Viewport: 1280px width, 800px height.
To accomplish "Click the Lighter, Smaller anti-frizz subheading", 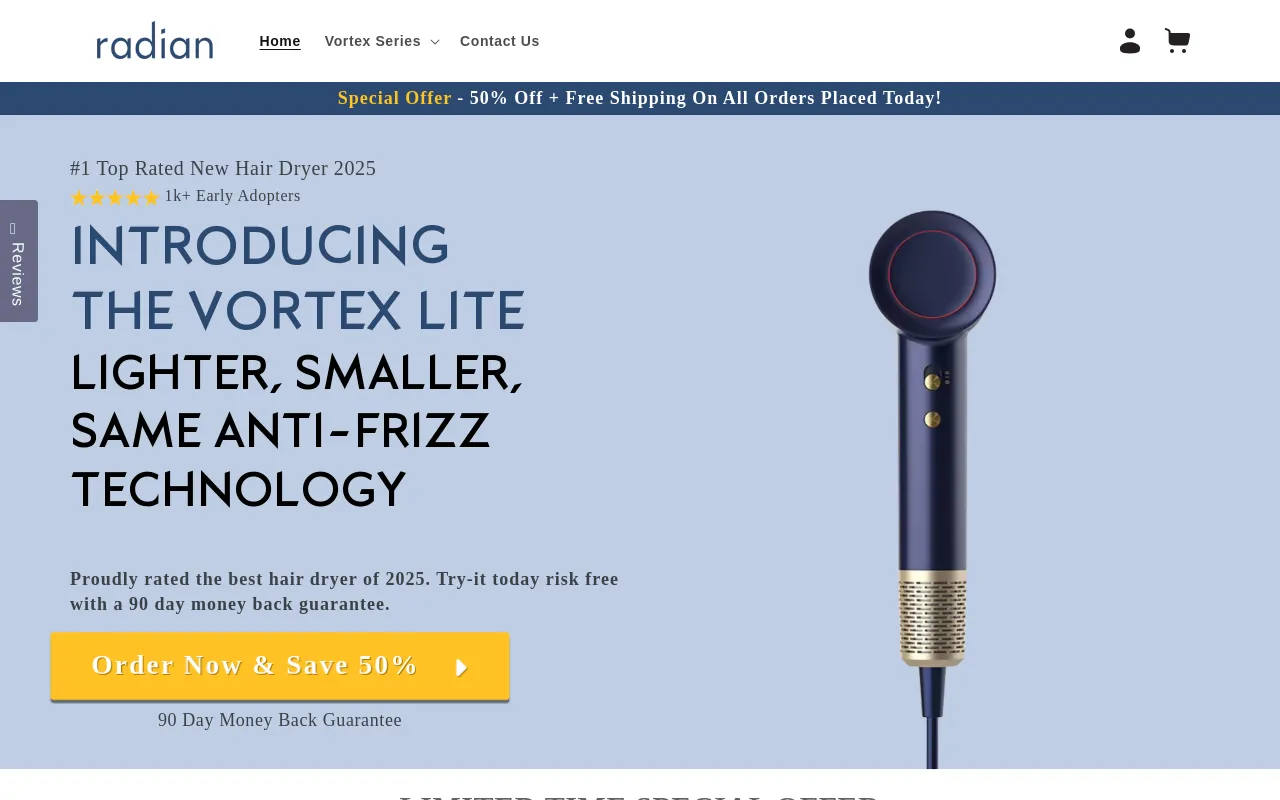I will [x=296, y=431].
